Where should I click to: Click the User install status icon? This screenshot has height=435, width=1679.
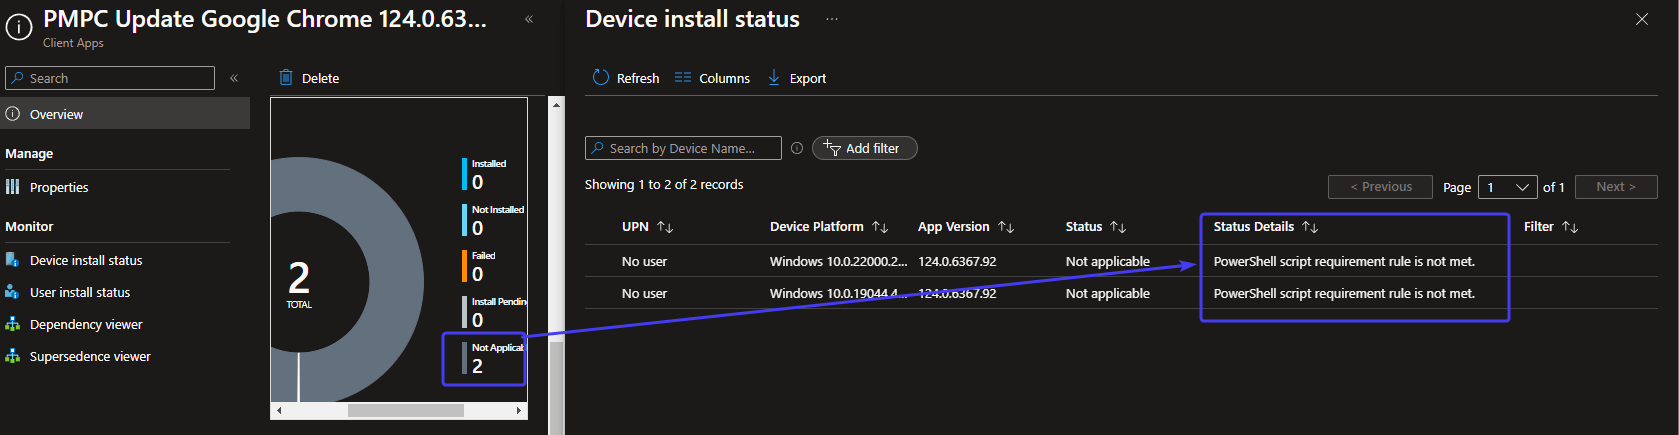pyautogui.click(x=12, y=292)
